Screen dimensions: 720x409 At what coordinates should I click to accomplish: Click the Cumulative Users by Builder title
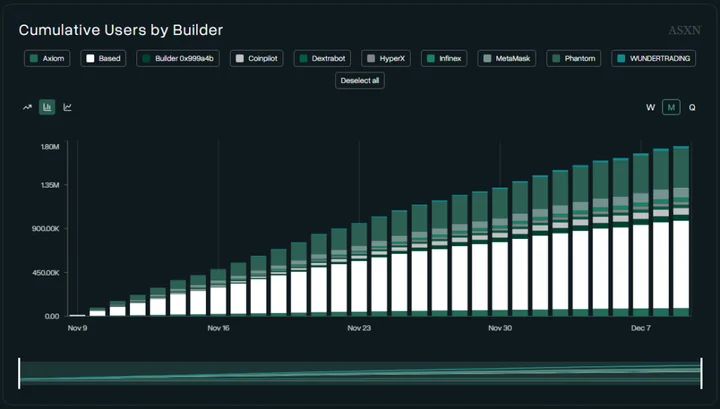point(121,30)
